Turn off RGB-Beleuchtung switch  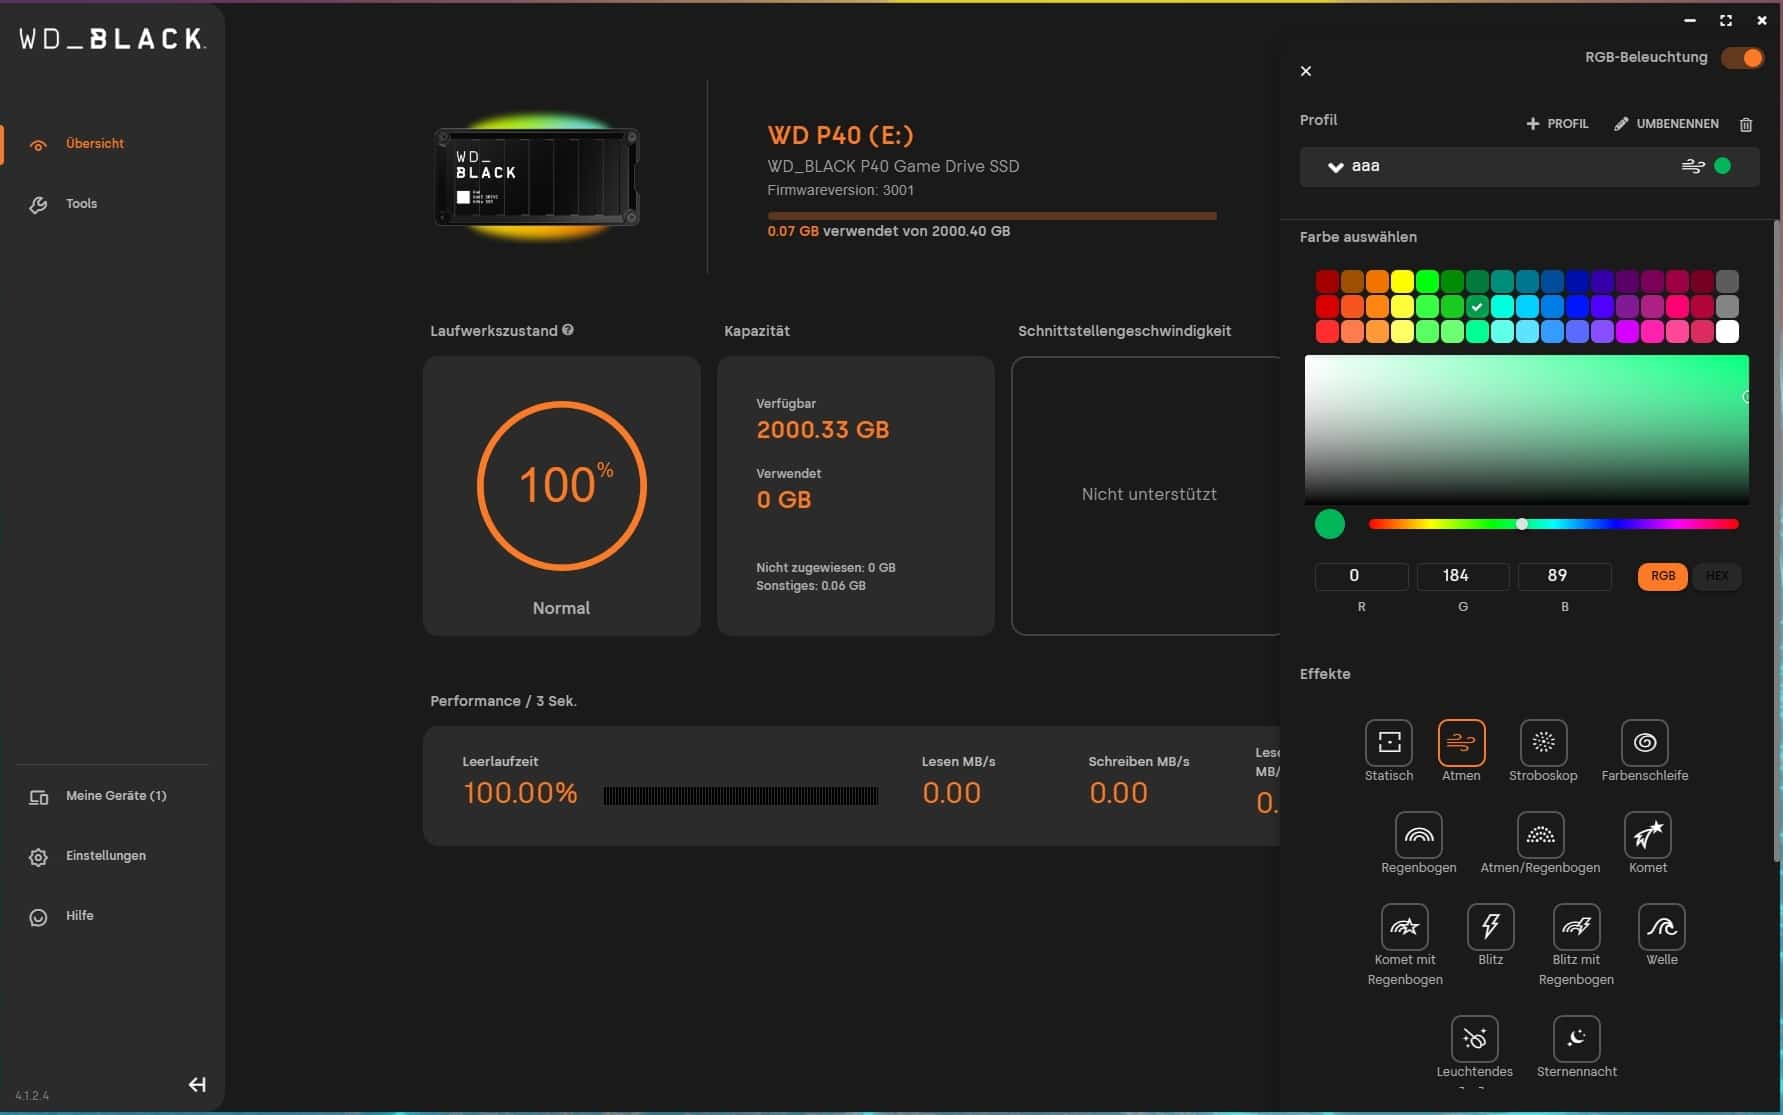[1742, 58]
